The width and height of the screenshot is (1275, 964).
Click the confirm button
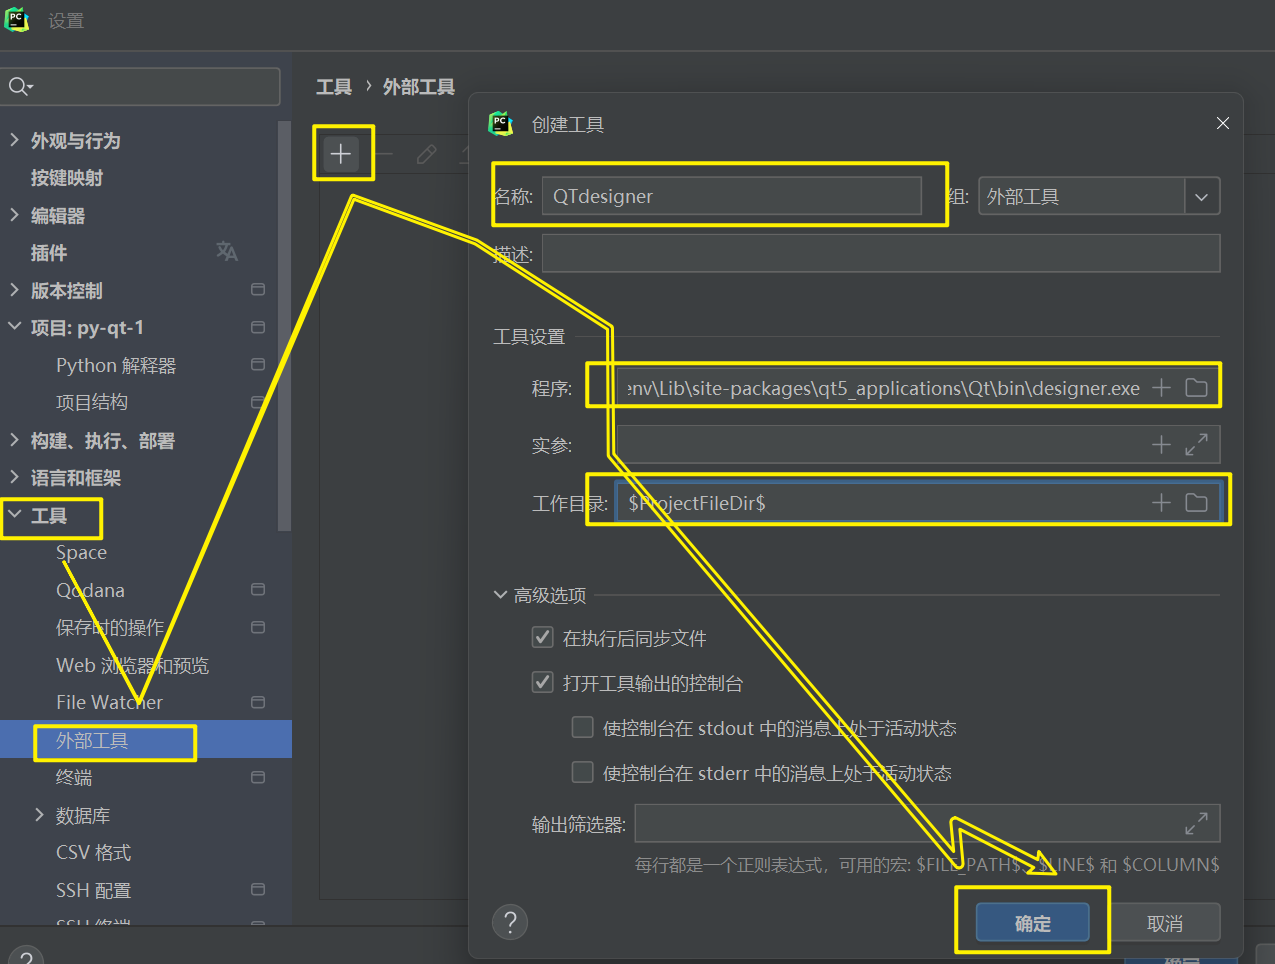(x=1032, y=923)
